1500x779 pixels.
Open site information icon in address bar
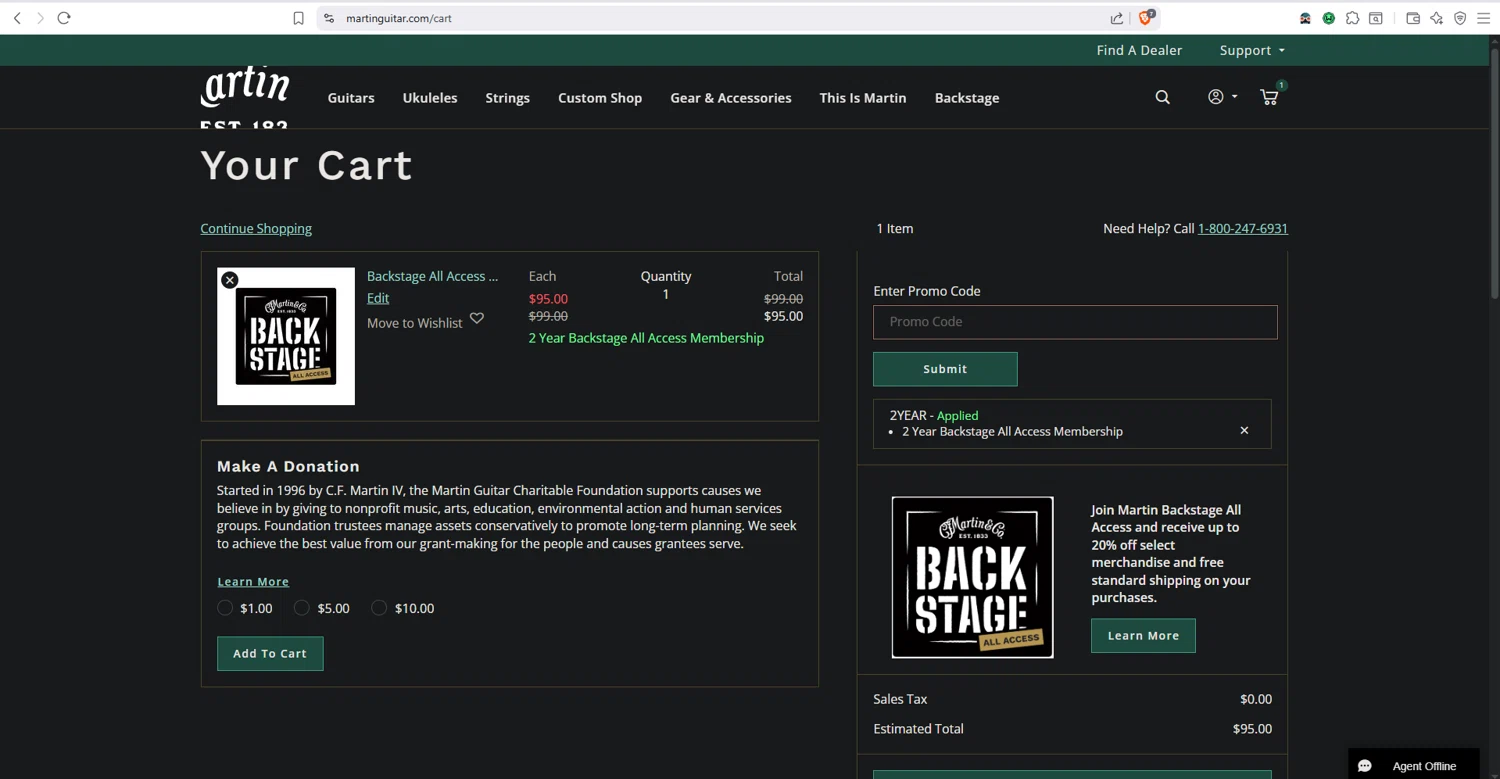pyautogui.click(x=329, y=18)
